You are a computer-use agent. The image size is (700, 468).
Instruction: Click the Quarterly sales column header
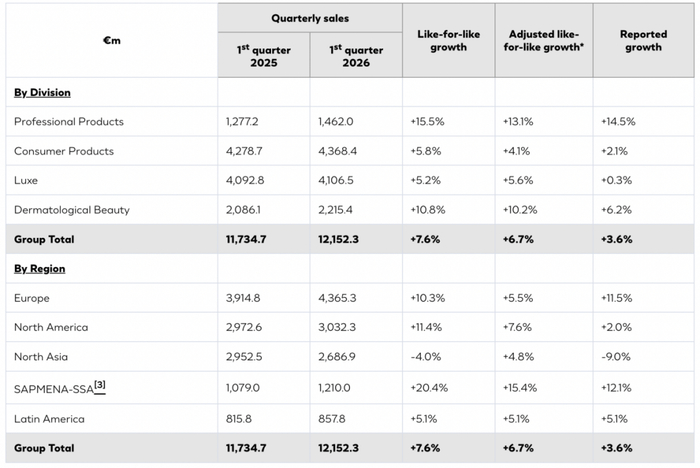(310, 18)
